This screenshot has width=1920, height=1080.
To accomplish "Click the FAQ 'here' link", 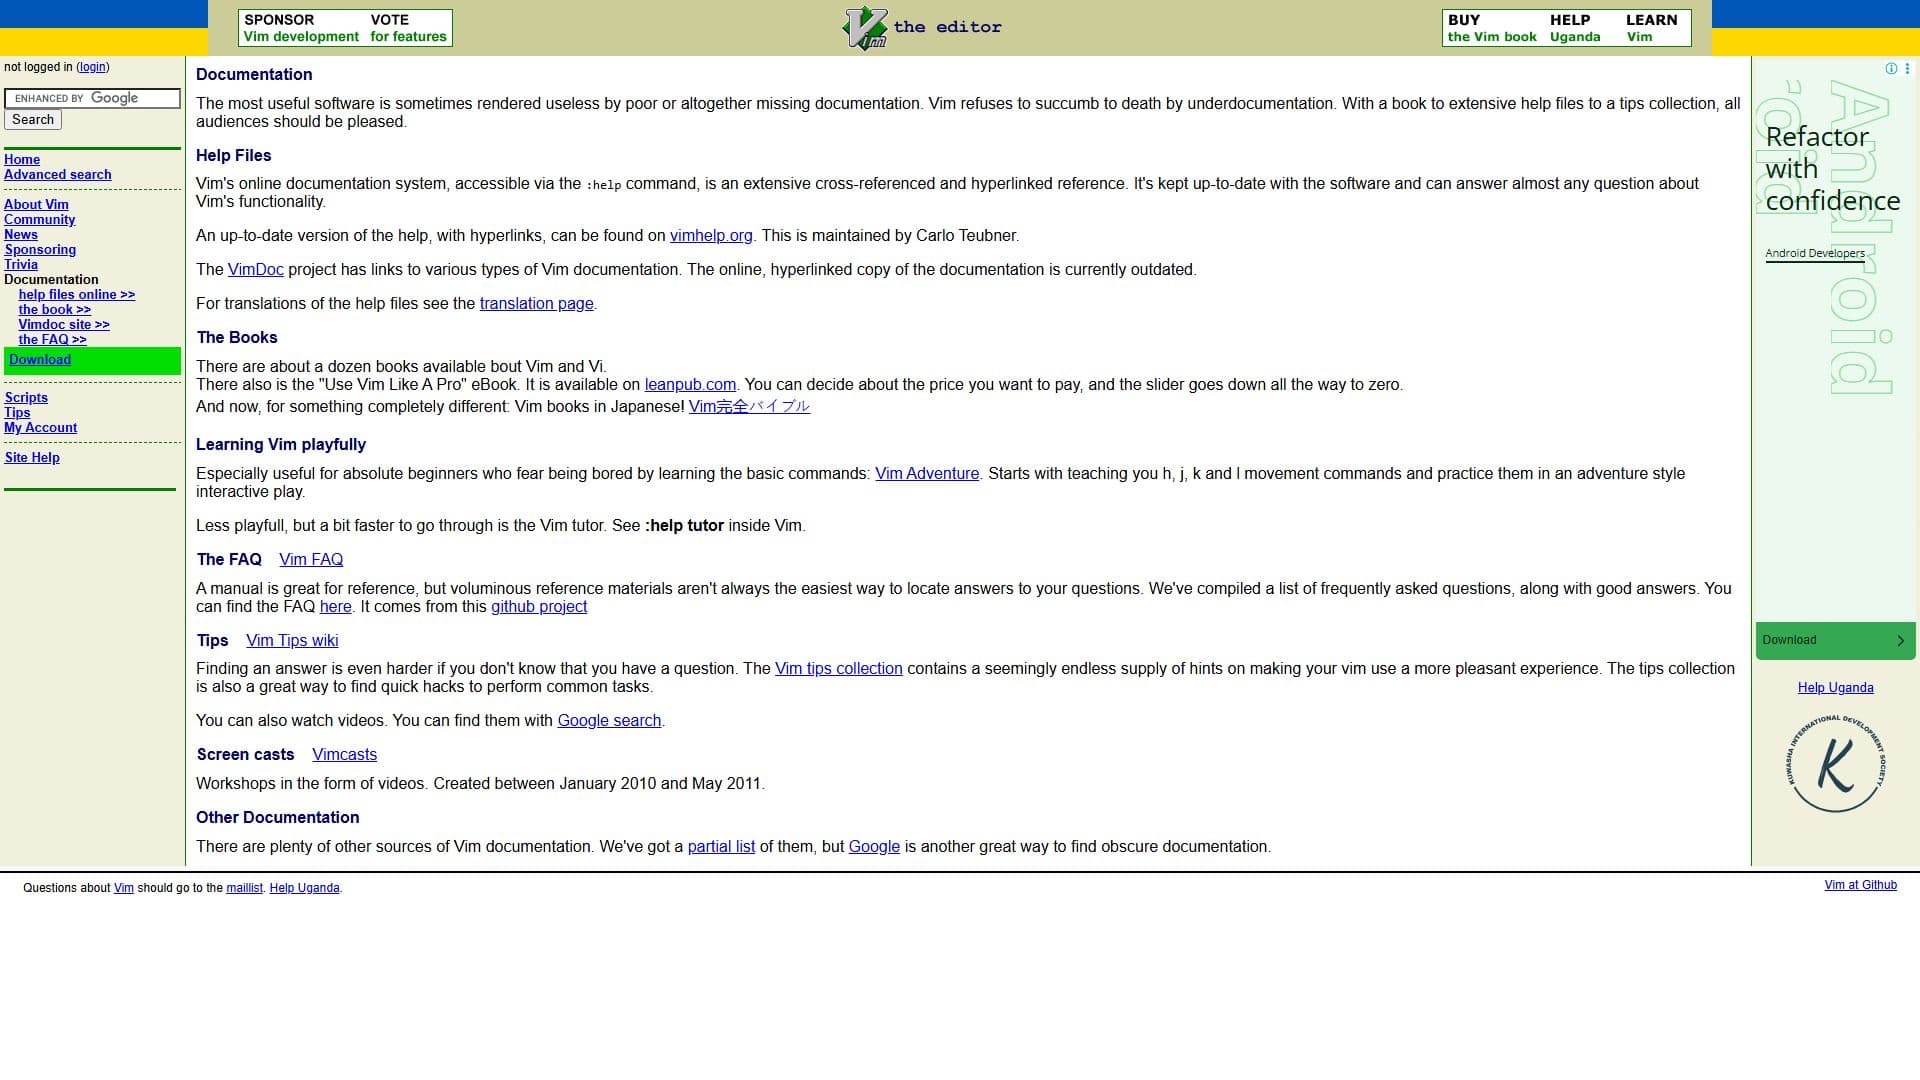I will tap(335, 607).
